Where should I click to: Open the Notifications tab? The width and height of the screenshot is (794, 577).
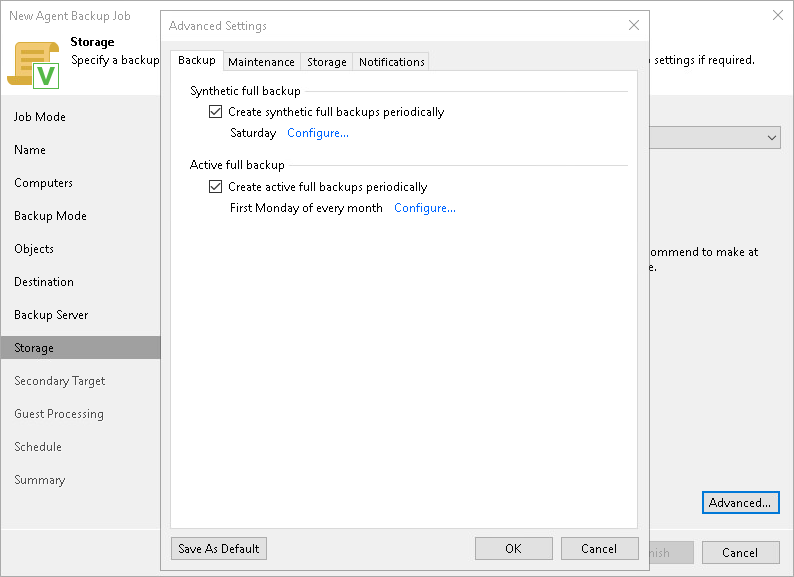tap(391, 62)
